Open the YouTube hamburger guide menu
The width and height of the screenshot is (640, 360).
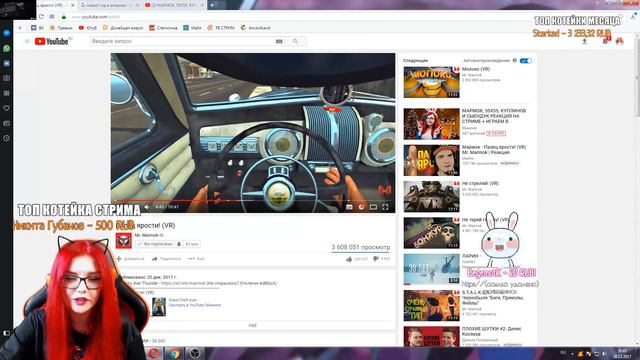(27, 41)
